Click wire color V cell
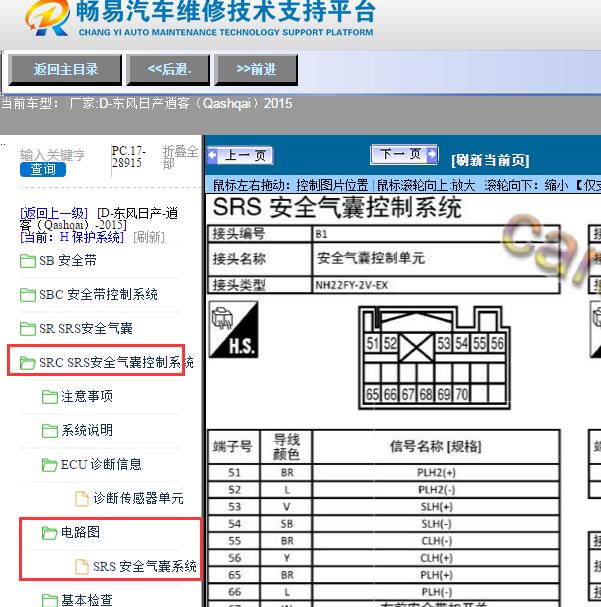601x607 pixels. click(x=286, y=507)
